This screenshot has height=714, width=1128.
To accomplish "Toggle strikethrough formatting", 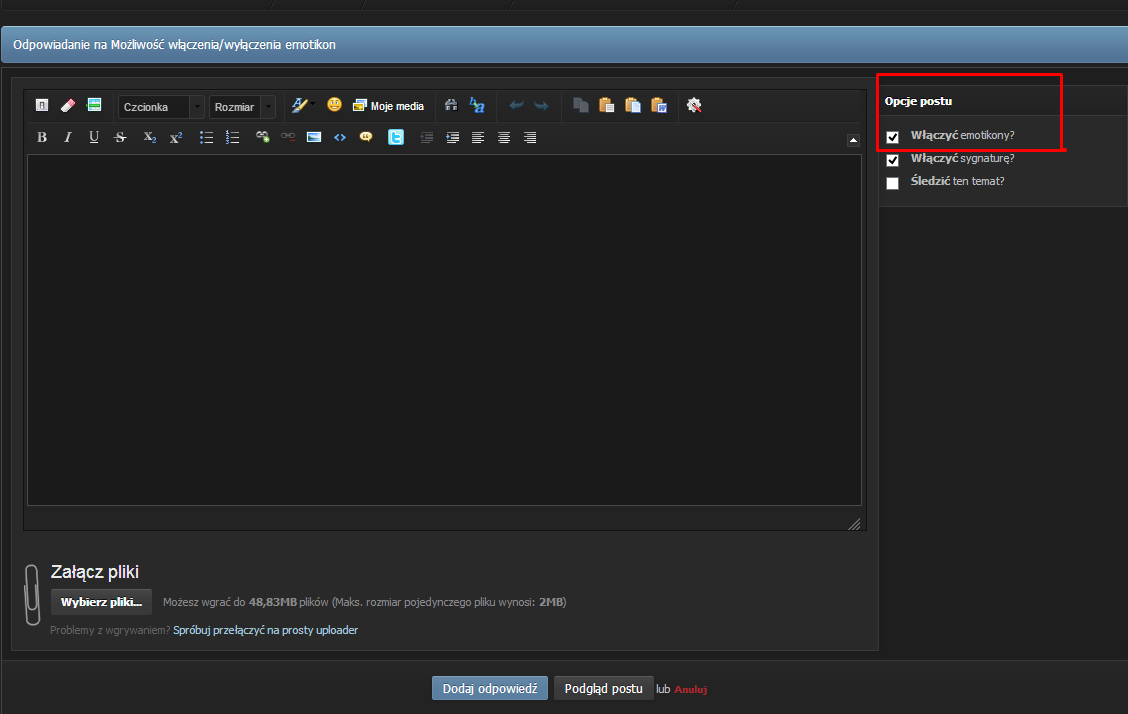I will pyautogui.click(x=120, y=137).
